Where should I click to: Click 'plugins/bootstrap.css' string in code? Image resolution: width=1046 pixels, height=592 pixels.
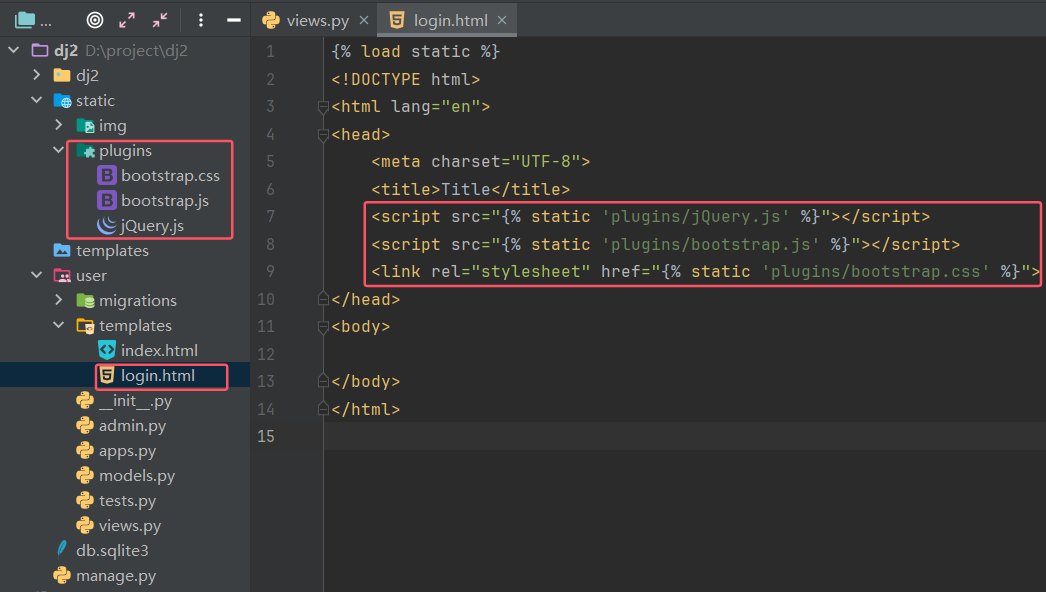point(875,272)
